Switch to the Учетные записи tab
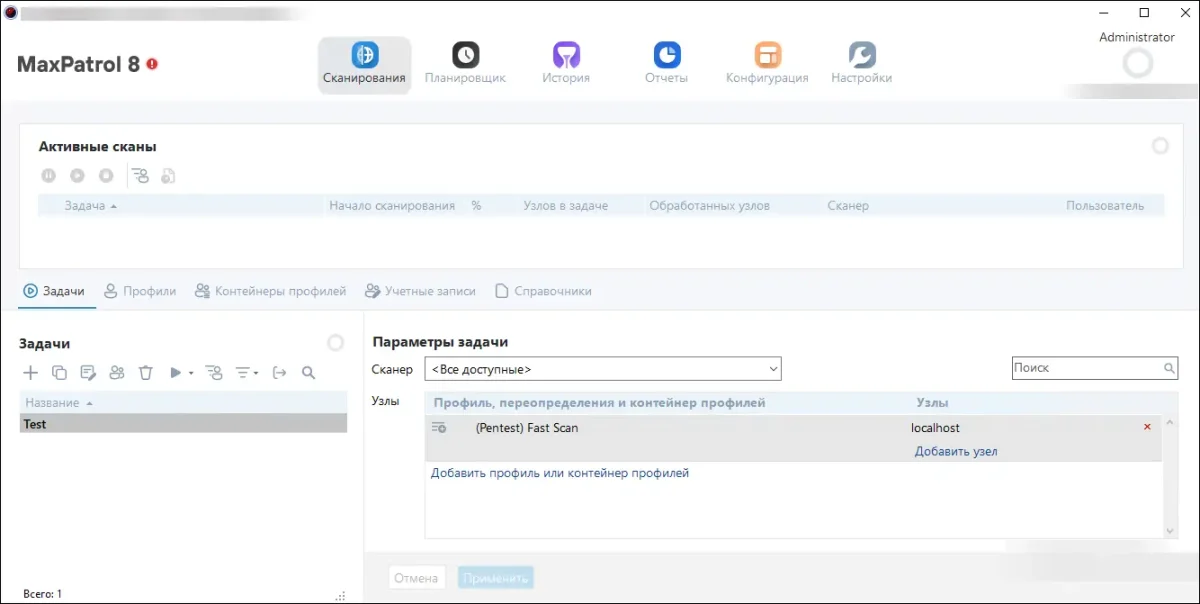 click(420, 291)
